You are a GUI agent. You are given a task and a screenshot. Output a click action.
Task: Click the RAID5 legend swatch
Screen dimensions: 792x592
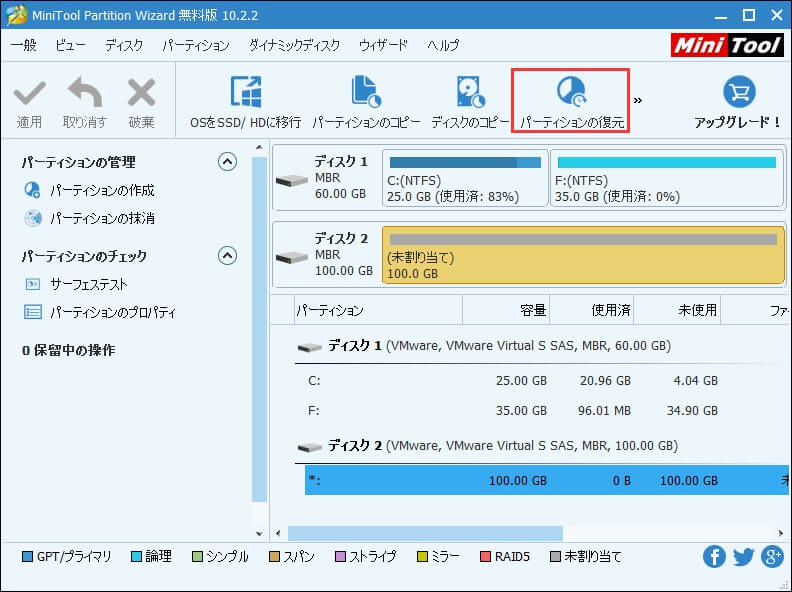coord(485,557)
